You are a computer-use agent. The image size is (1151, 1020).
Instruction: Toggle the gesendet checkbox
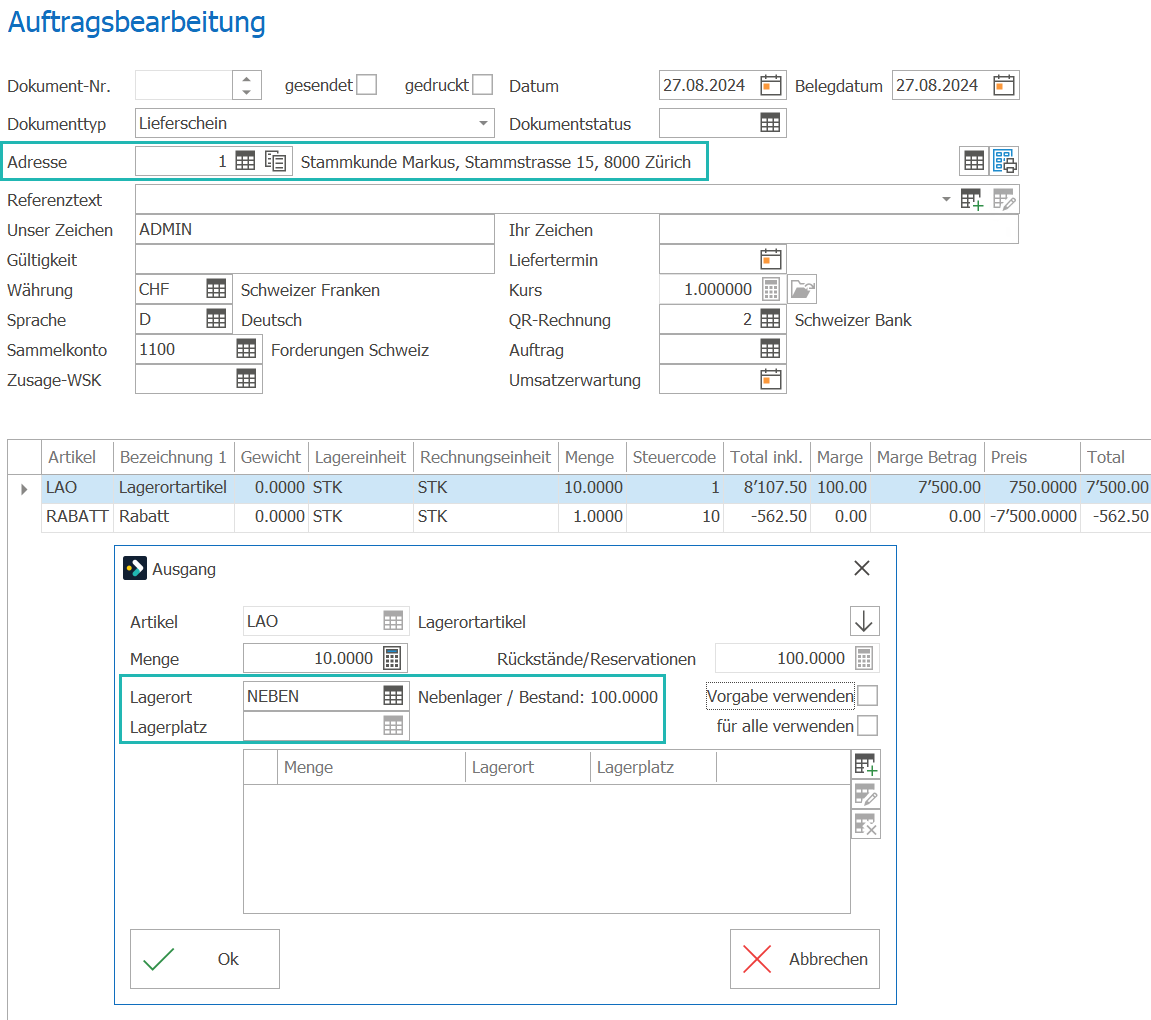coord(366,85)
